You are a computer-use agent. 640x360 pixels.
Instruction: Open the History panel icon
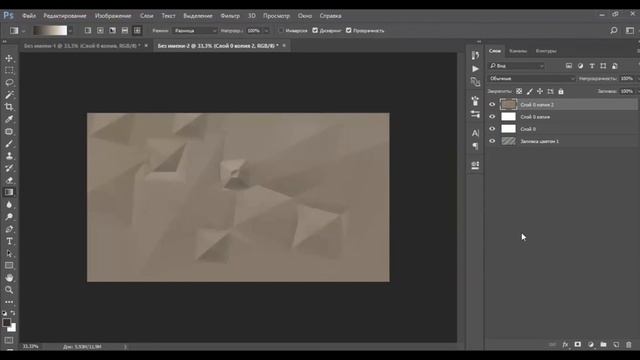point(475,55)
